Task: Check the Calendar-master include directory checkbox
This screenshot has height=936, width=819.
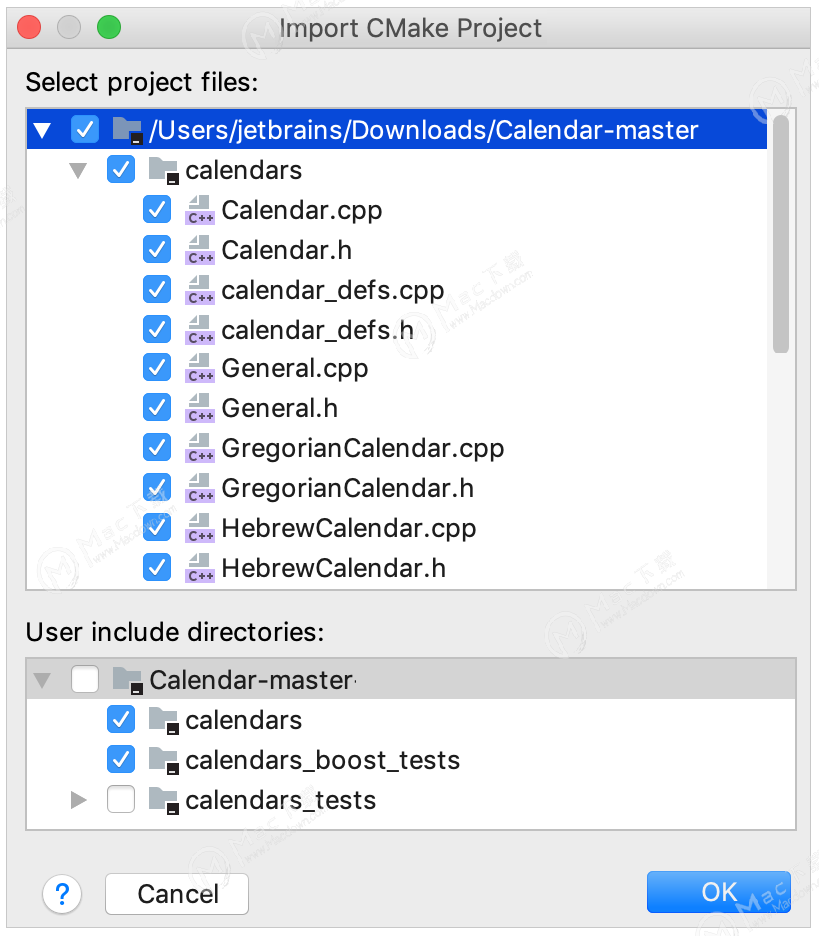Action: (x=85, y=679)
